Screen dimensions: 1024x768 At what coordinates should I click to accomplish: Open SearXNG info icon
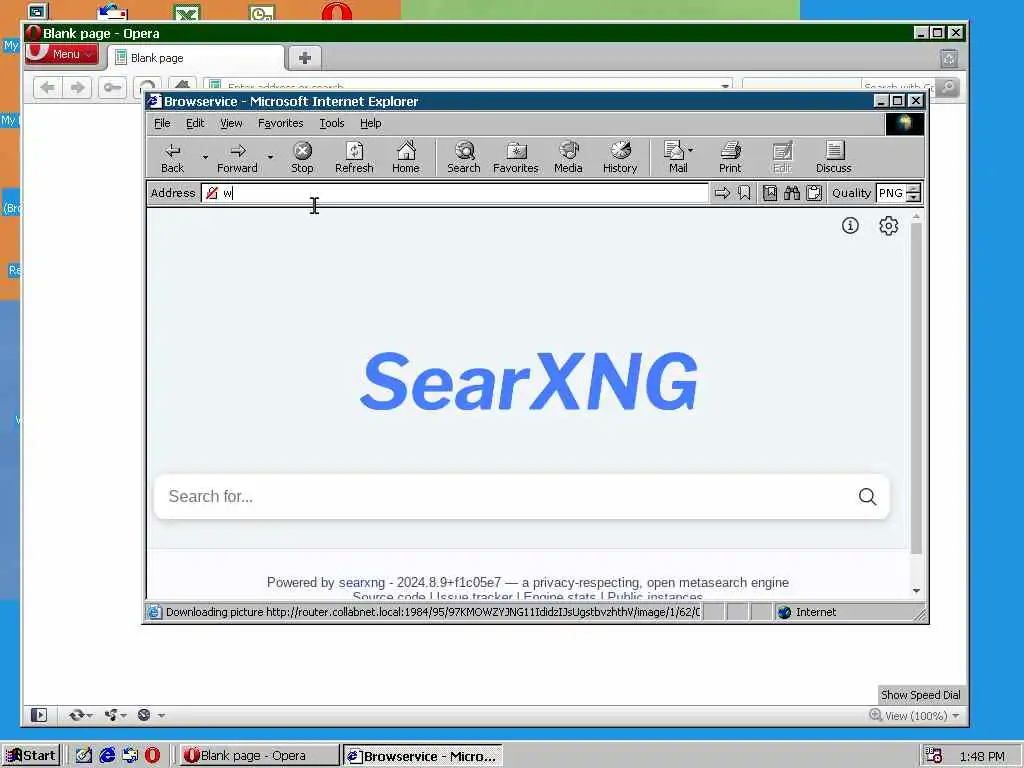850,226
